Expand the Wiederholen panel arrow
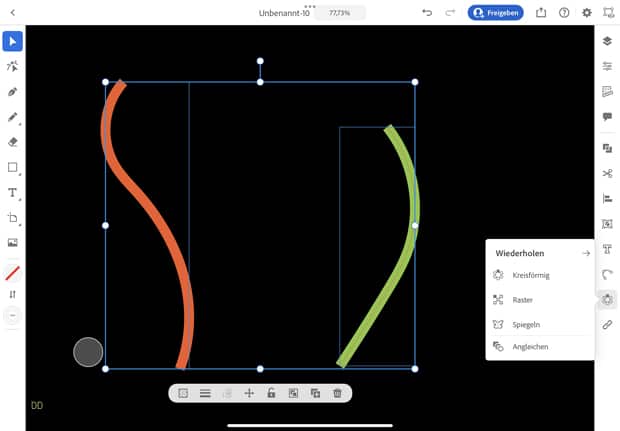 586,253
